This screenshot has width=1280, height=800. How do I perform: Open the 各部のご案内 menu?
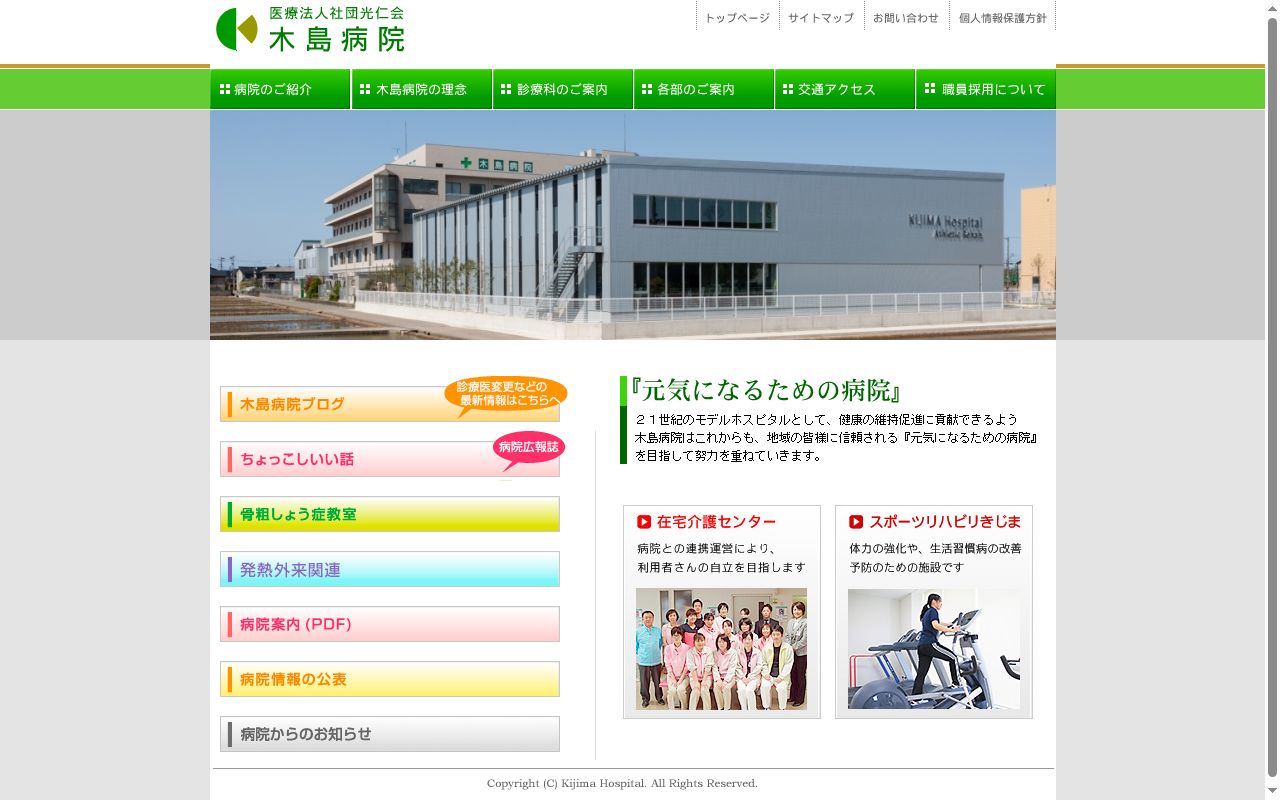pos(704,89)
